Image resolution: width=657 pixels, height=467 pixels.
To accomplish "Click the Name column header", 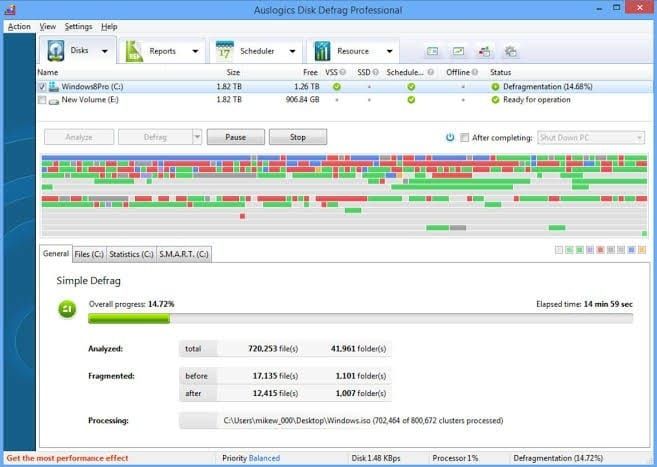I will click(x=48, y=72).
